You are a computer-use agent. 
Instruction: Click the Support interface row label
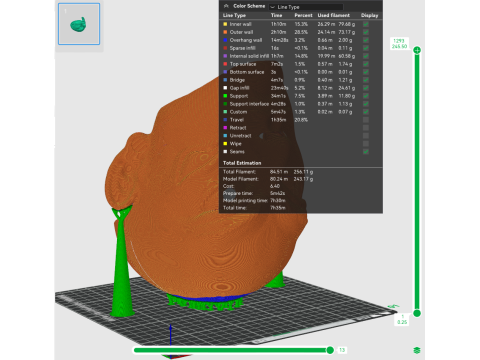(x=249, y=104)
